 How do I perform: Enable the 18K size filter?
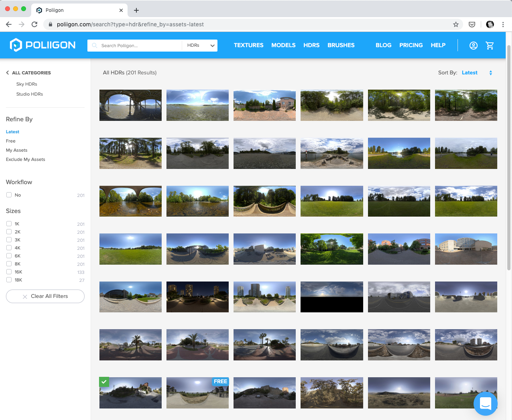(9, 280)
